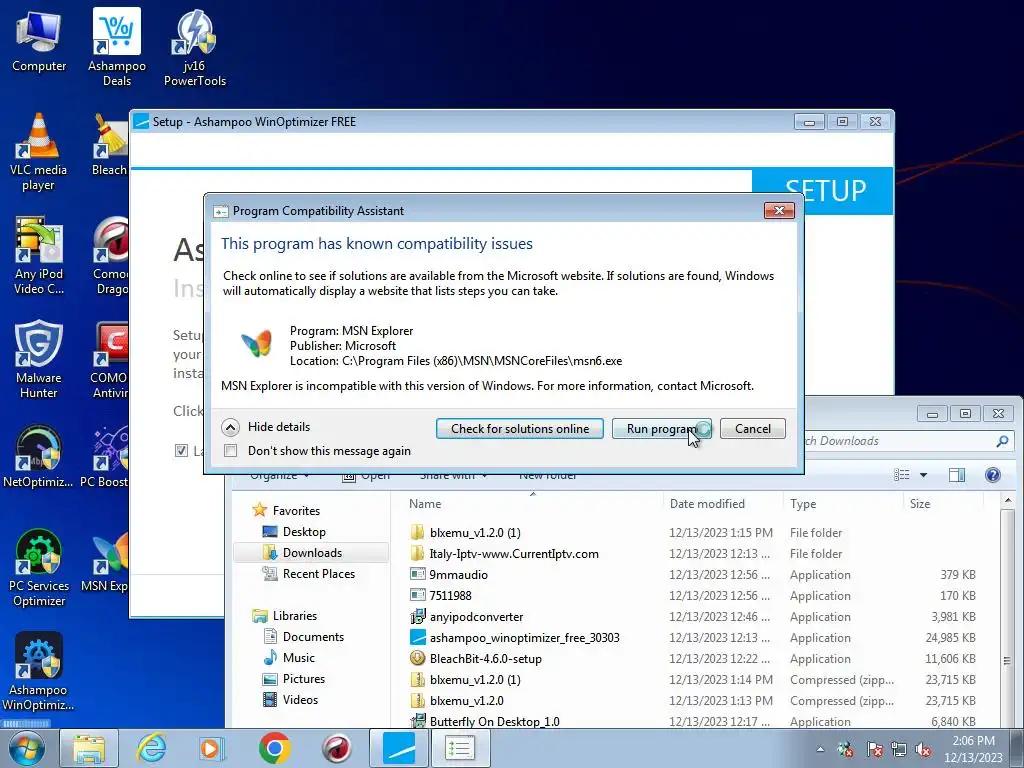Launch Google Chrome from the taskbar
Screen dimensions: 1024x768
pos(274,748)
